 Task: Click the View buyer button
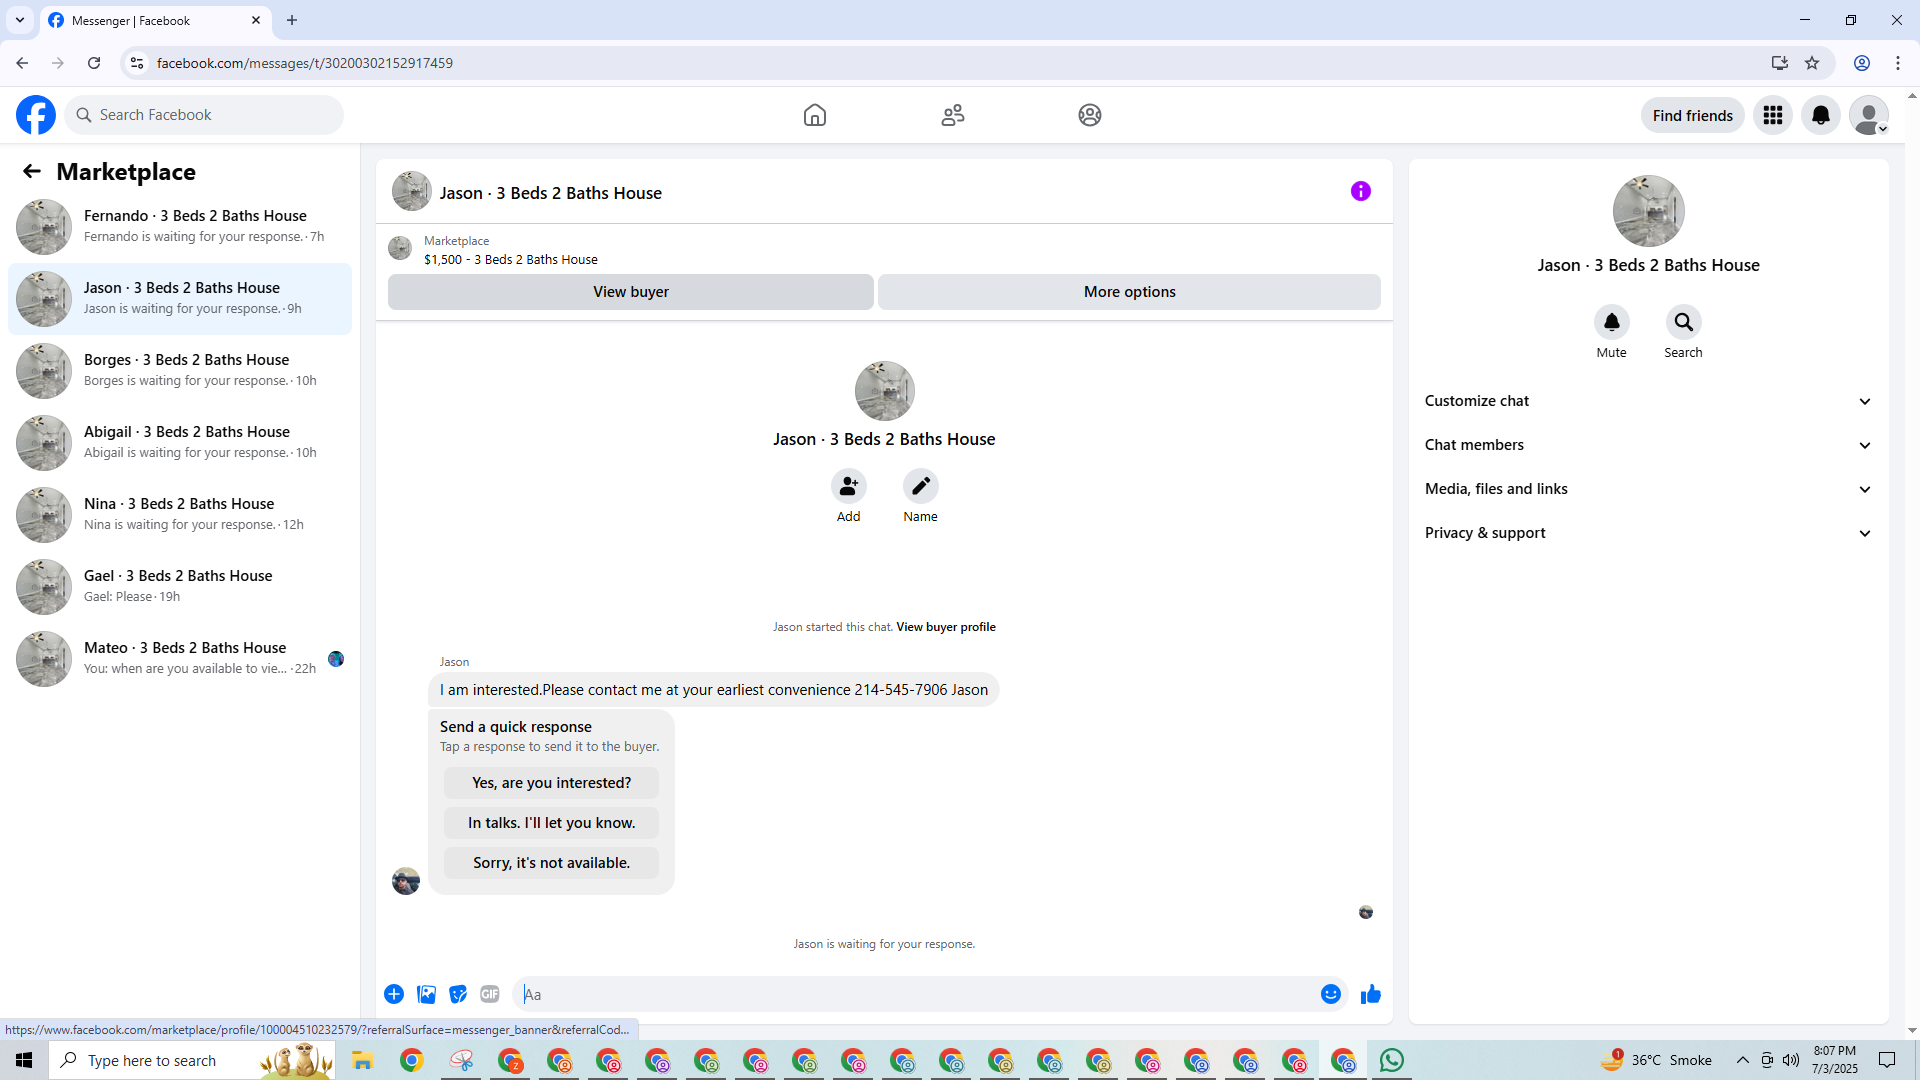[630, 292]
